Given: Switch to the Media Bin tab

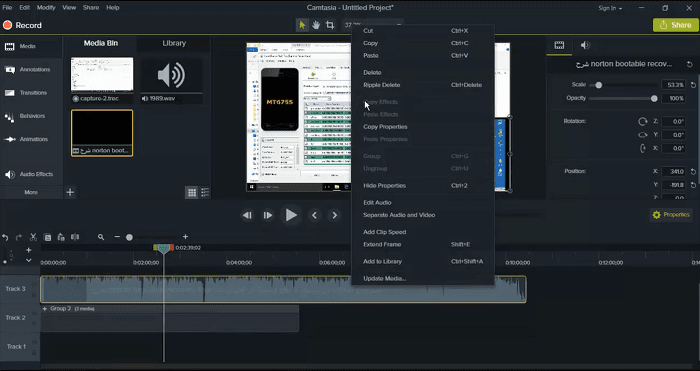Looking at the screenshot, I should (x=101, y=43).
